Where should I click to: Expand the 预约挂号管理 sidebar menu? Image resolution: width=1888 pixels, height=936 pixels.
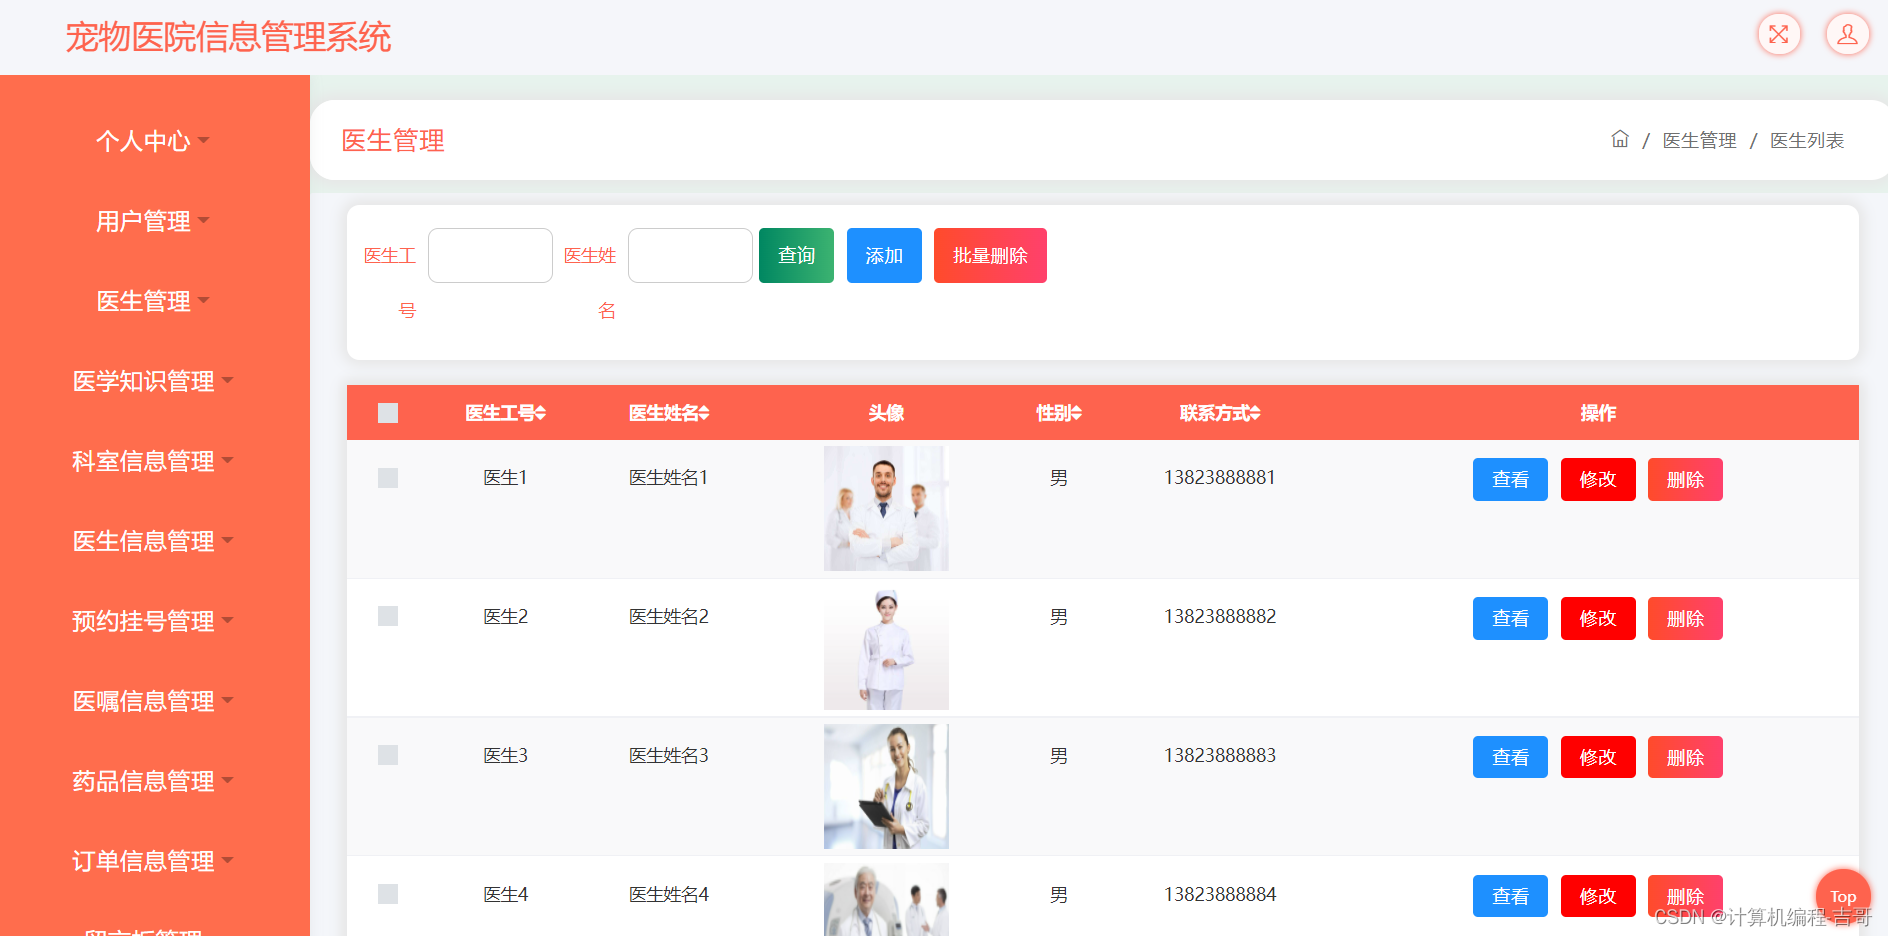click(x=153, y=621)
